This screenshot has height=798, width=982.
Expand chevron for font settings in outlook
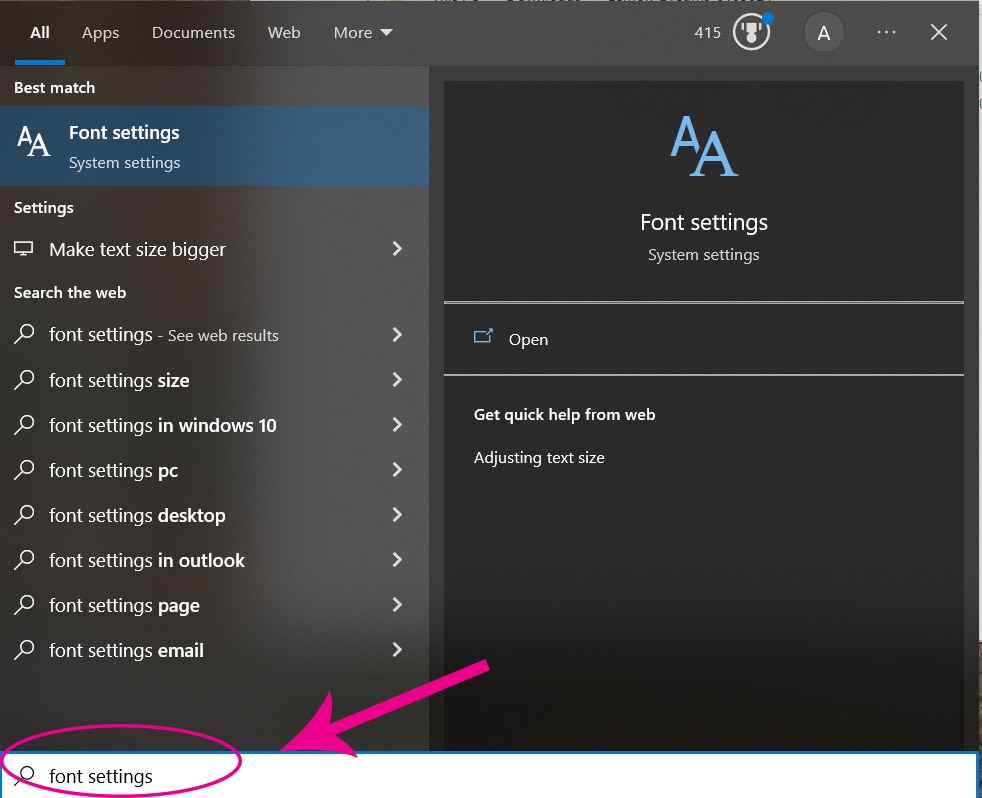[396, 560]
